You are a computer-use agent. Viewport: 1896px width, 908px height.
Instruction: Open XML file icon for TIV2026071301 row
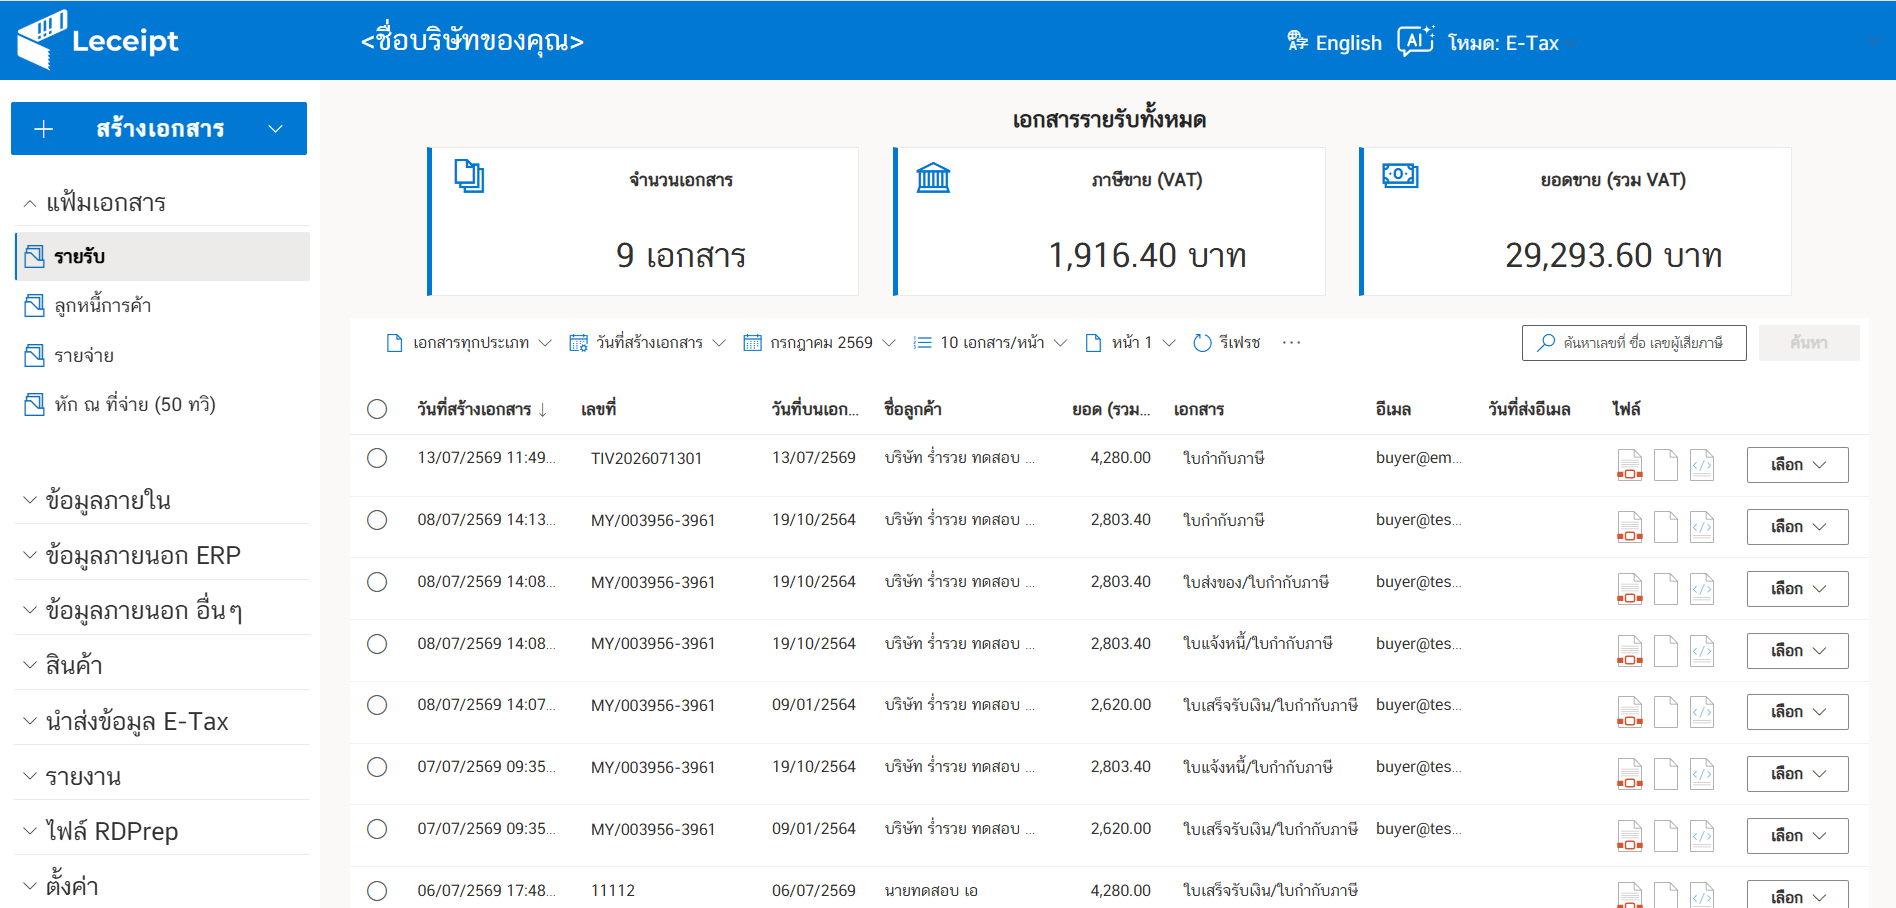pyautogui.click(x=1702, y=465)
